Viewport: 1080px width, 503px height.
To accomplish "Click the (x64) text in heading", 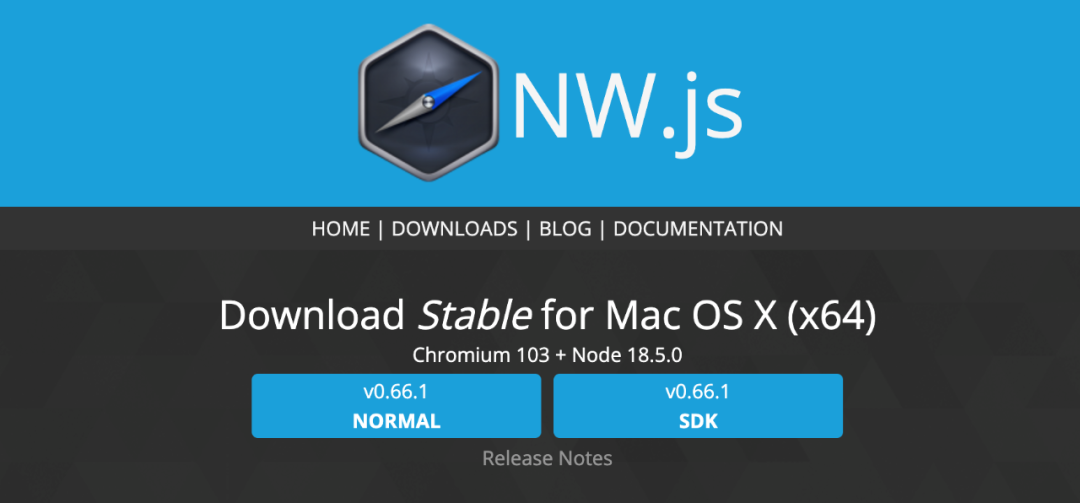I will tap(834, 318).
